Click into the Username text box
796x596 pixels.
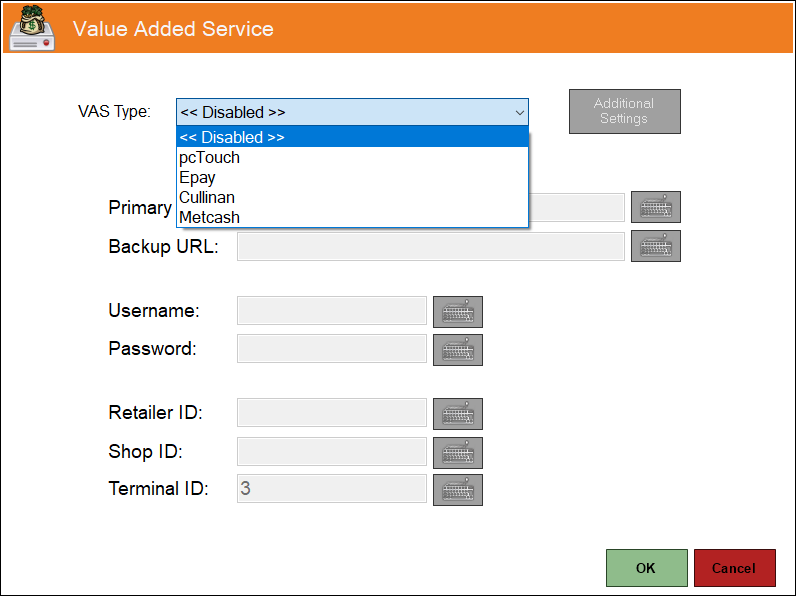point(331,311)
